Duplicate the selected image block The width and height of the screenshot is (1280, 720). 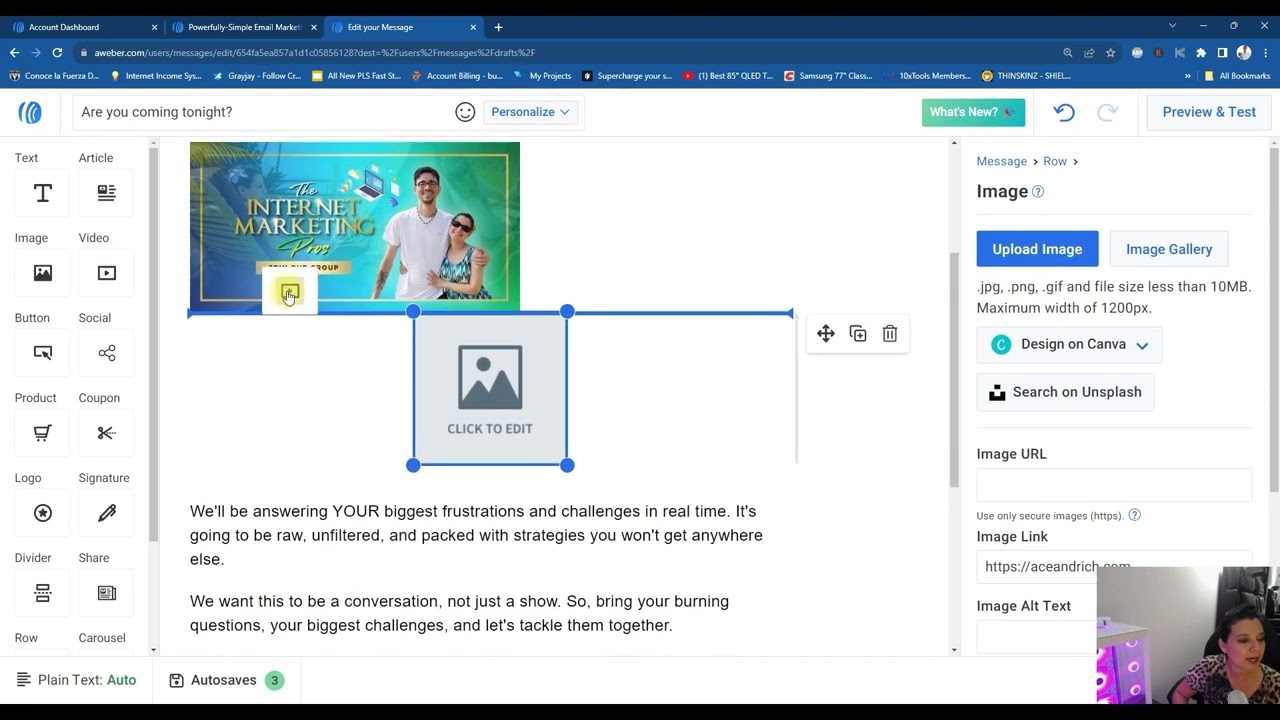point(858,334)
